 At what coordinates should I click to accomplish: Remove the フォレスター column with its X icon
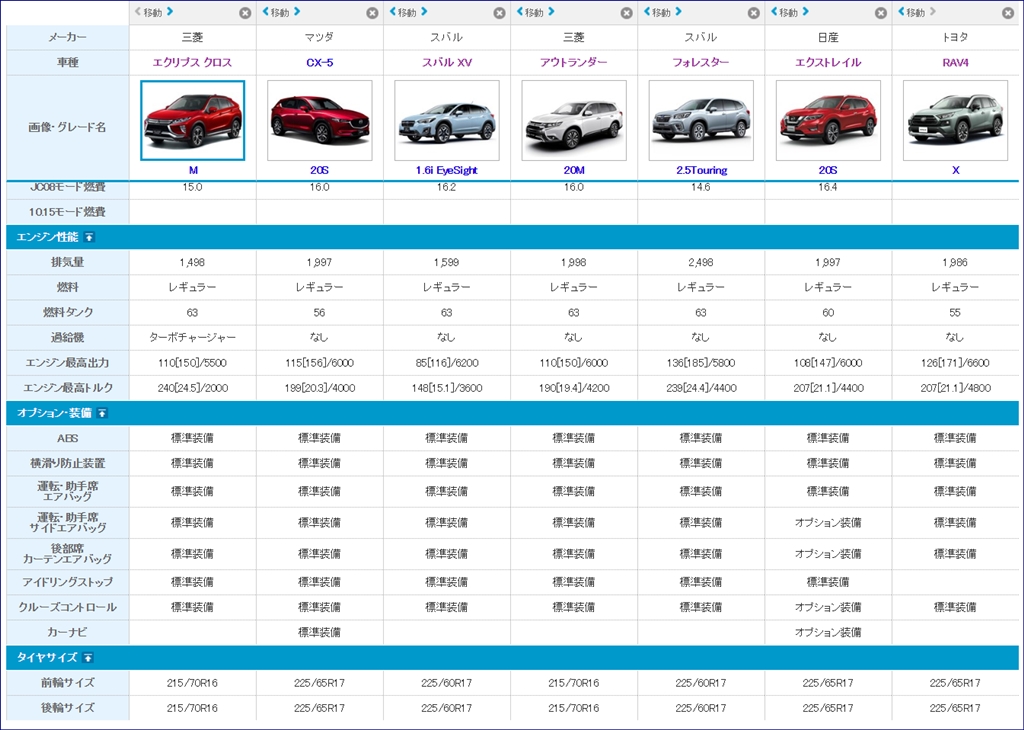tap(754, 13)
